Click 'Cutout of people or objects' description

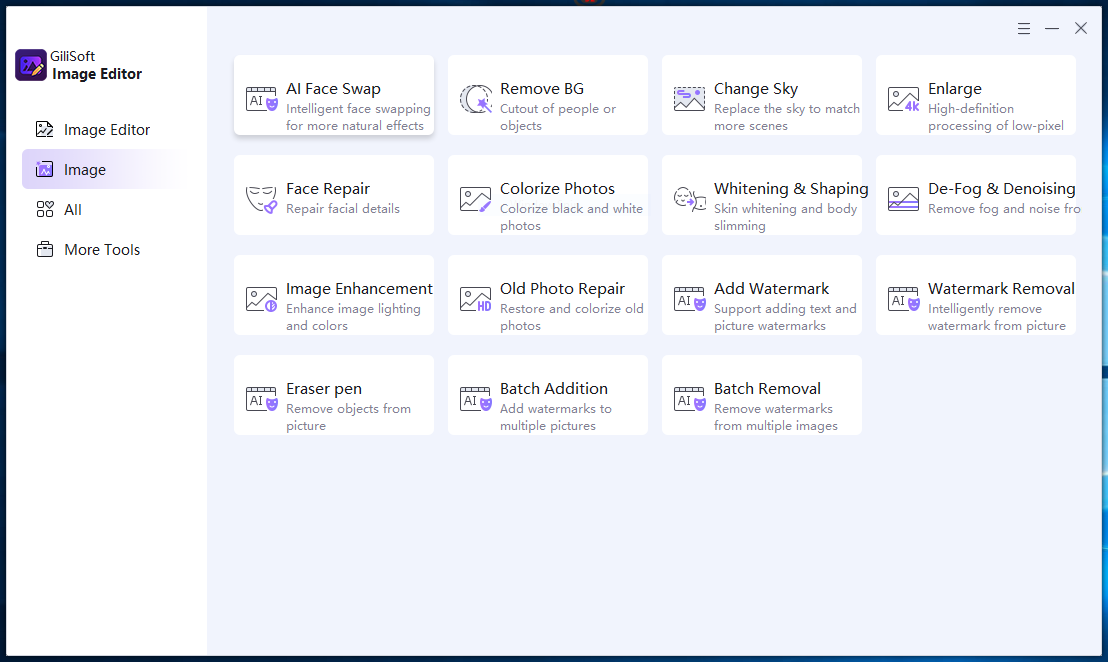(558, 117)
